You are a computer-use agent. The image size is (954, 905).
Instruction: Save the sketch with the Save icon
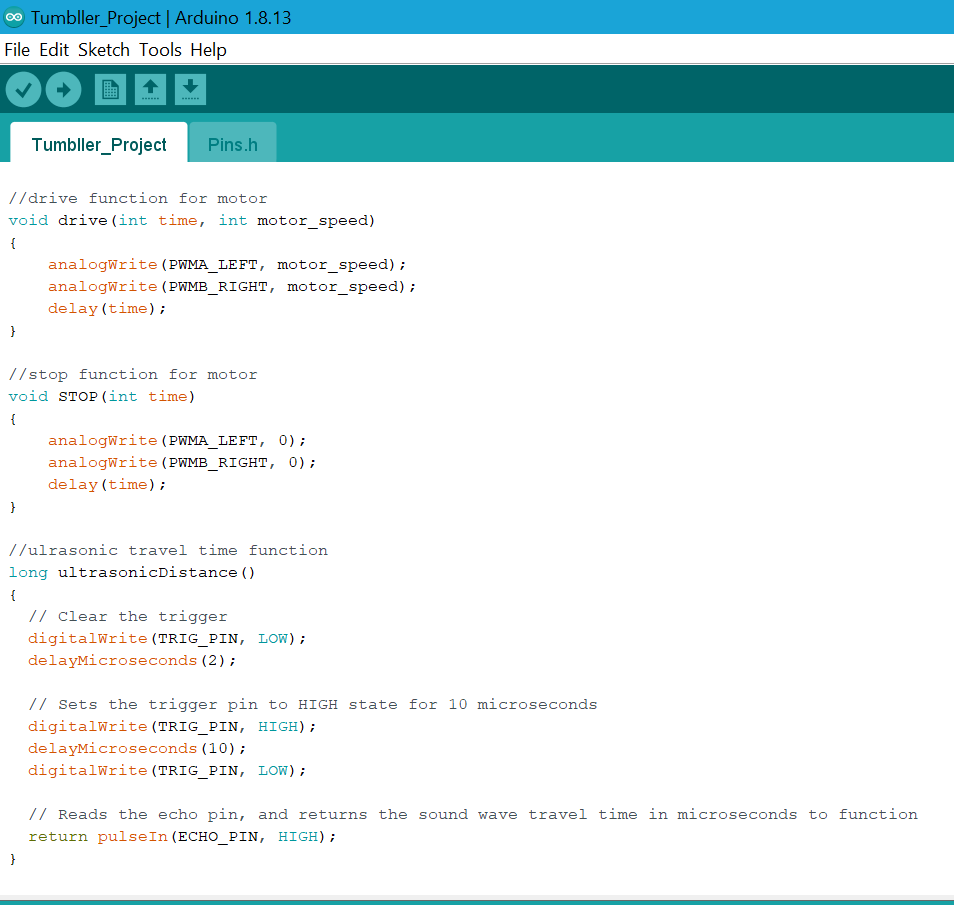(x=190, y=89)
